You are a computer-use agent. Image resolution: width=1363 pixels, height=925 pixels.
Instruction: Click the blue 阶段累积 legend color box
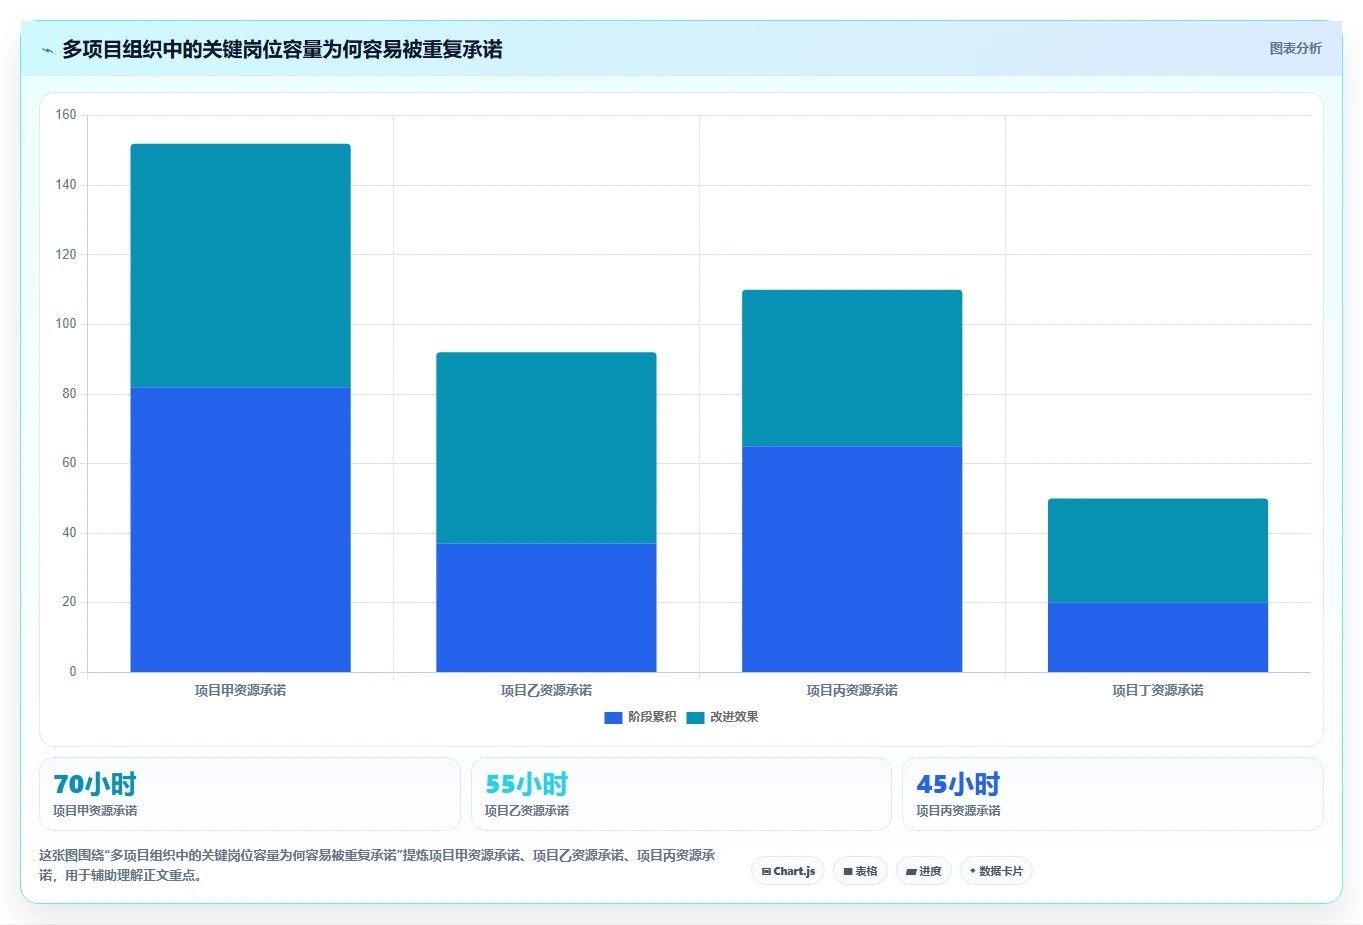(x=613, y=717)
